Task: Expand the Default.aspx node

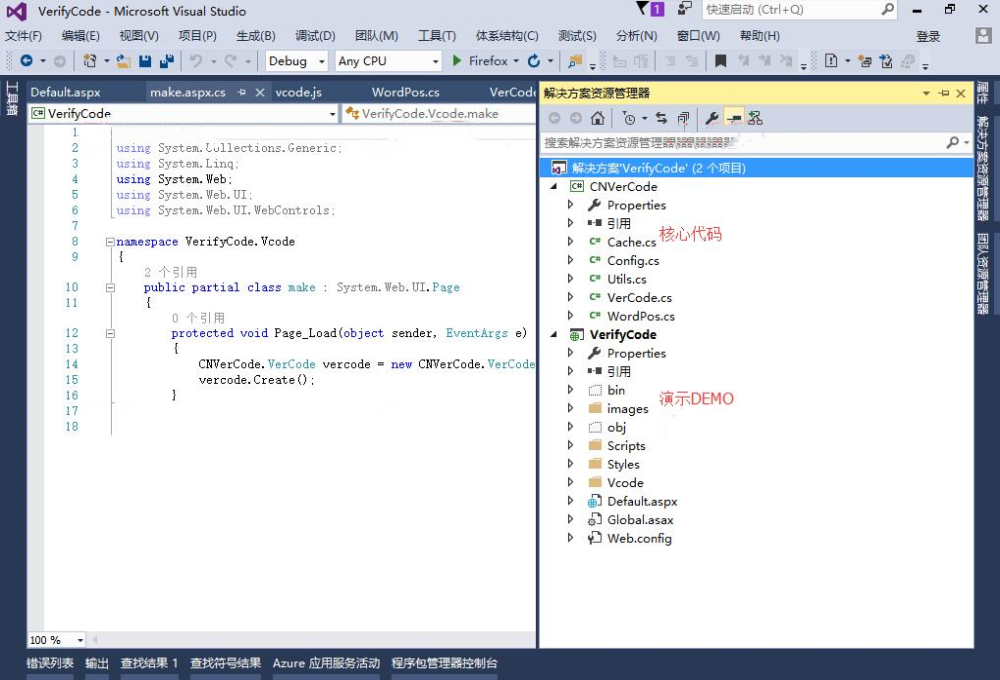Action: click(570, 501)
